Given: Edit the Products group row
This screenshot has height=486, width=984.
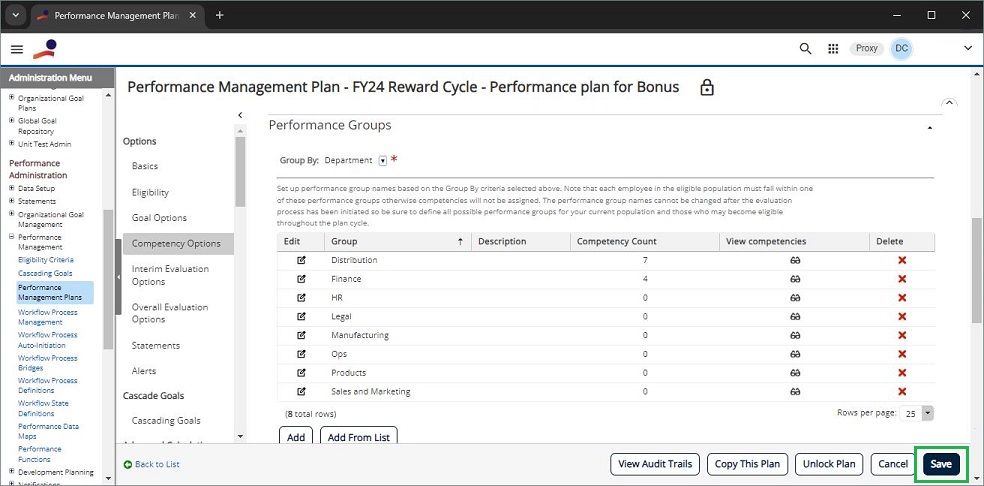Looking at the screenshot, I should 301,373.
